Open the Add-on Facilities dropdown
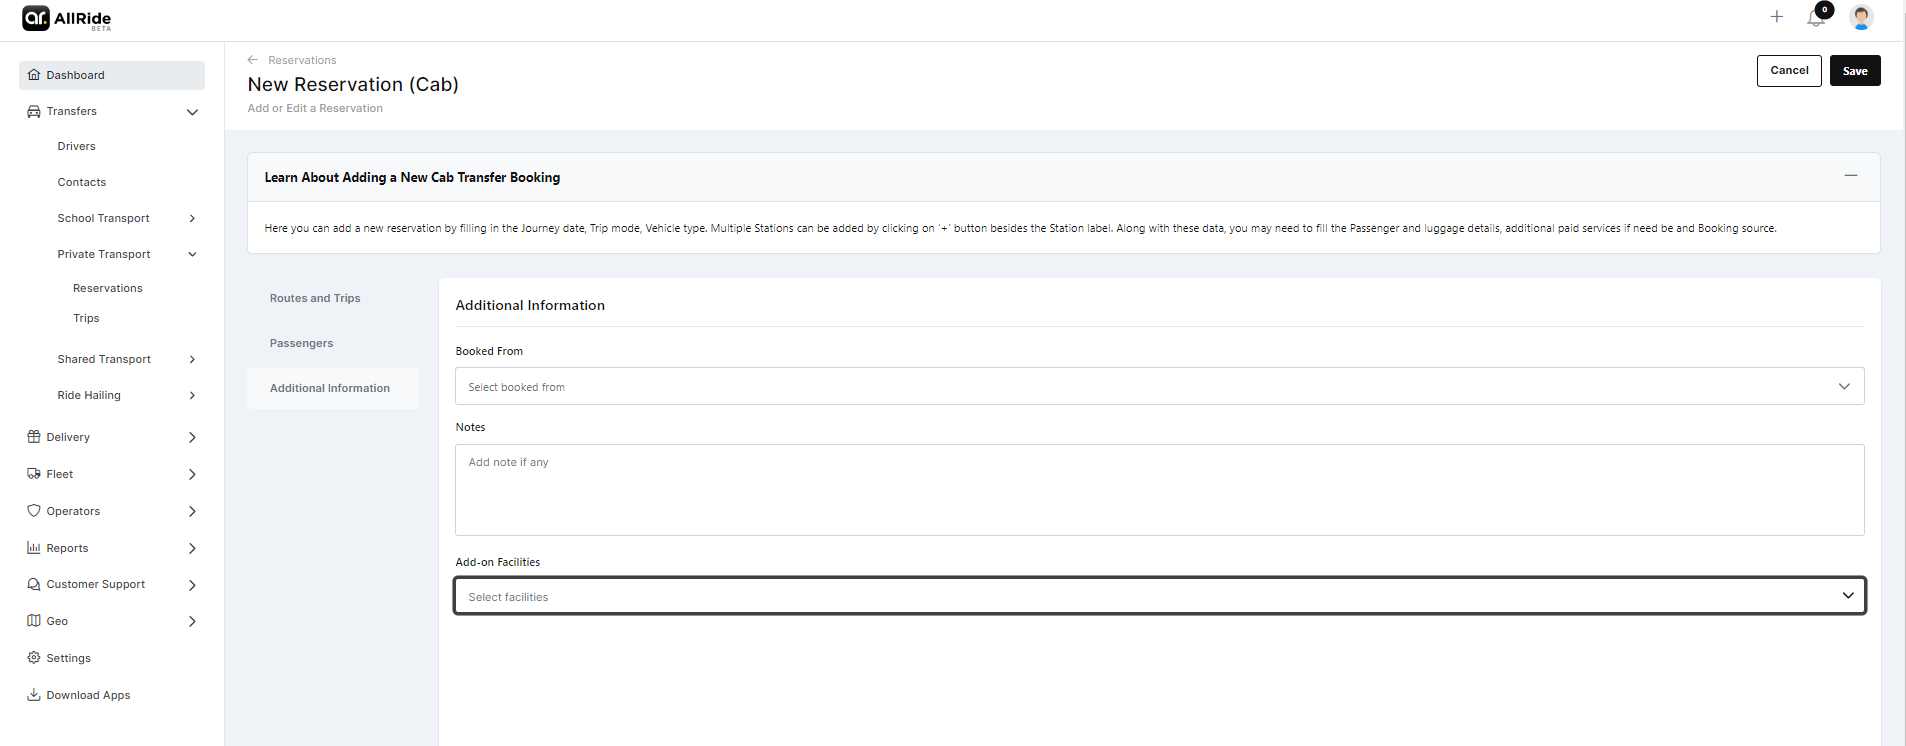Viewport: 1906px width, 746px height. pos(1158,597)
